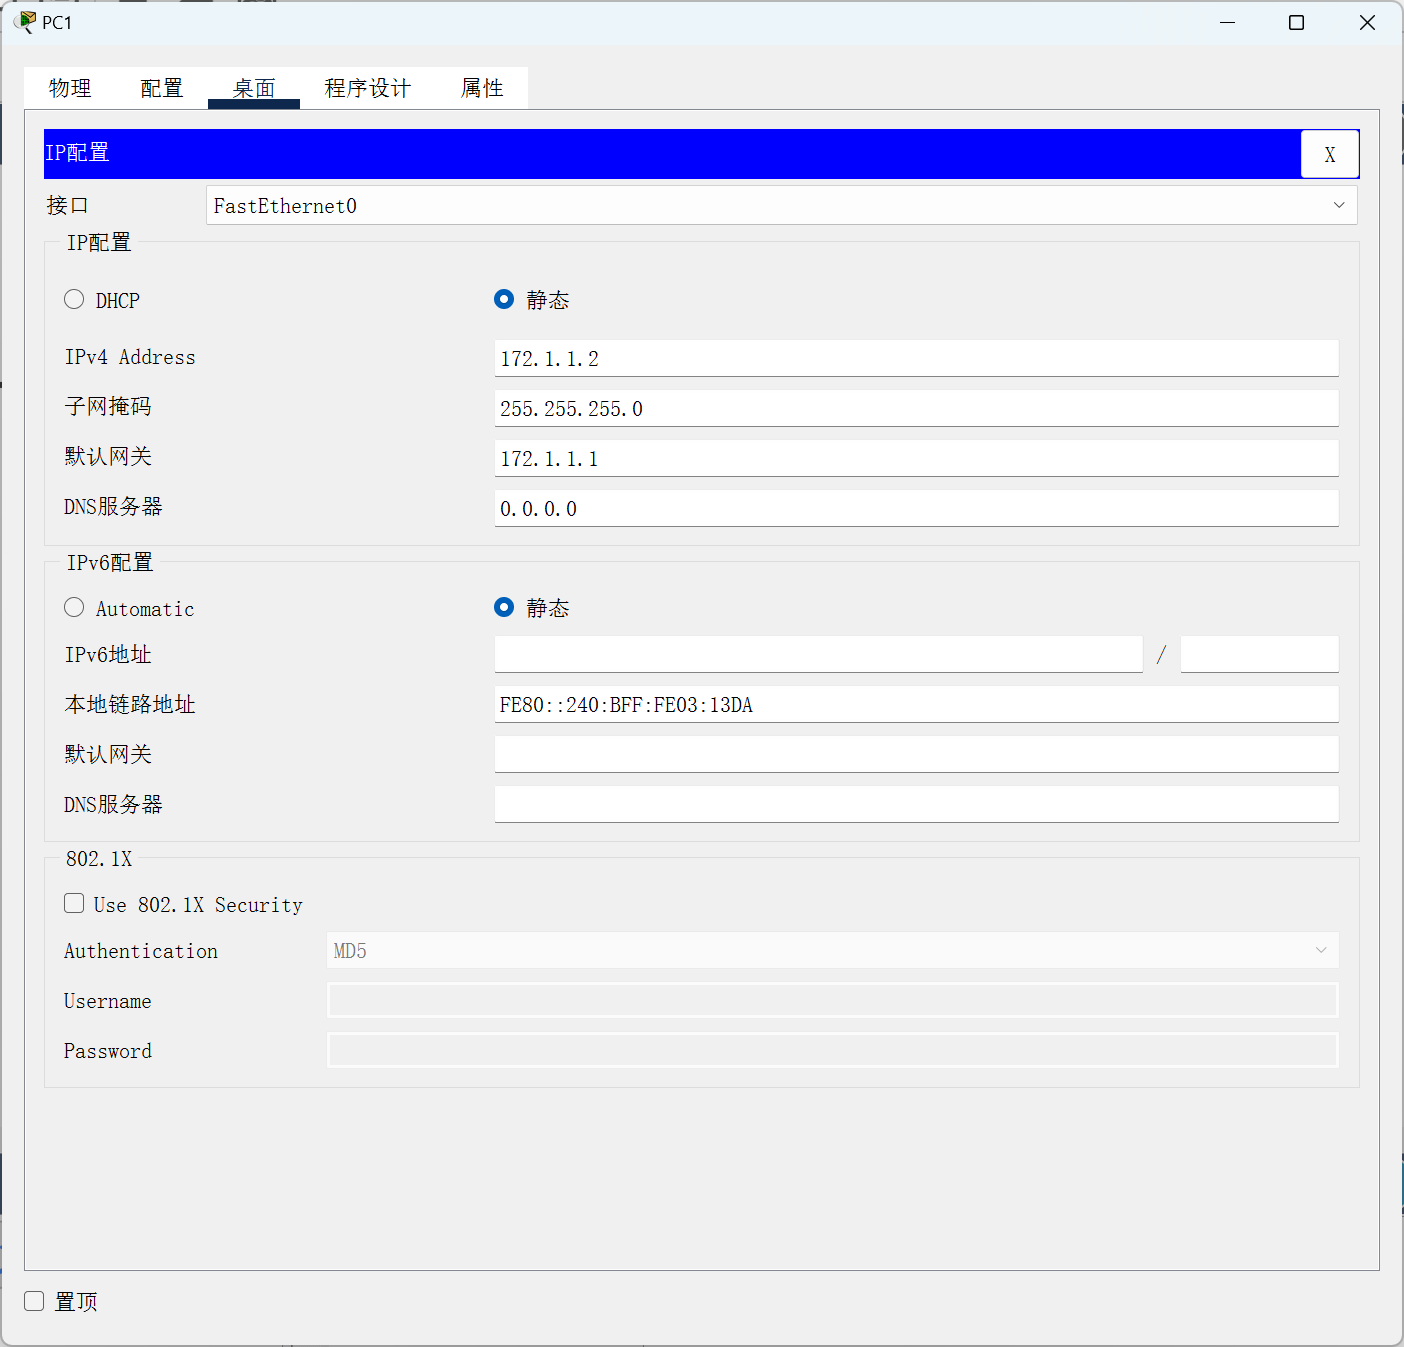Image resolution: width=1404 pixels, height=1347 pixels.
Task: Select the Username field under 802.1X
Action: coord(833,1000)
